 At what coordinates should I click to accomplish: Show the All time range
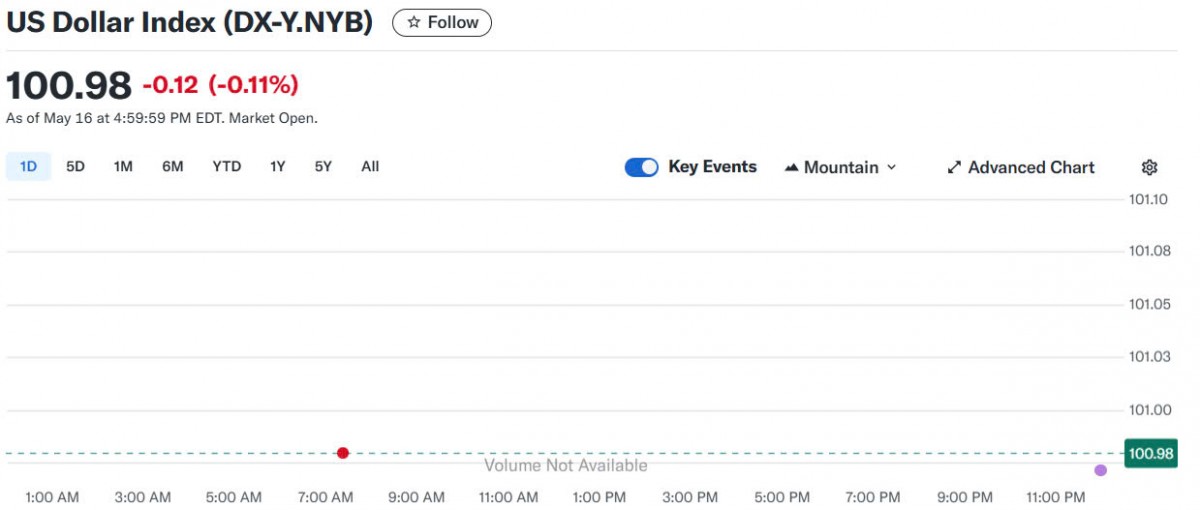(x=370, y=166)
